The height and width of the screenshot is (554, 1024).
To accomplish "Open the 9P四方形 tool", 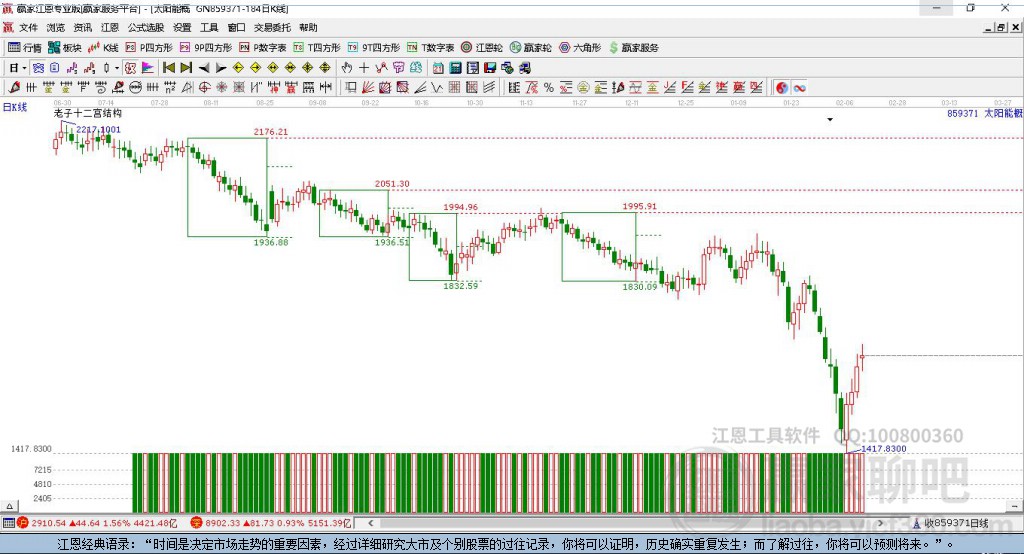I will click(x=206, y=48).
